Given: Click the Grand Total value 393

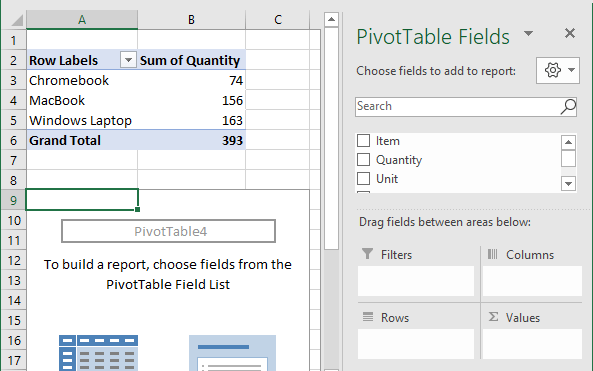Looking at the screenshot, I should pyautogui.click(x=191, y=140).
